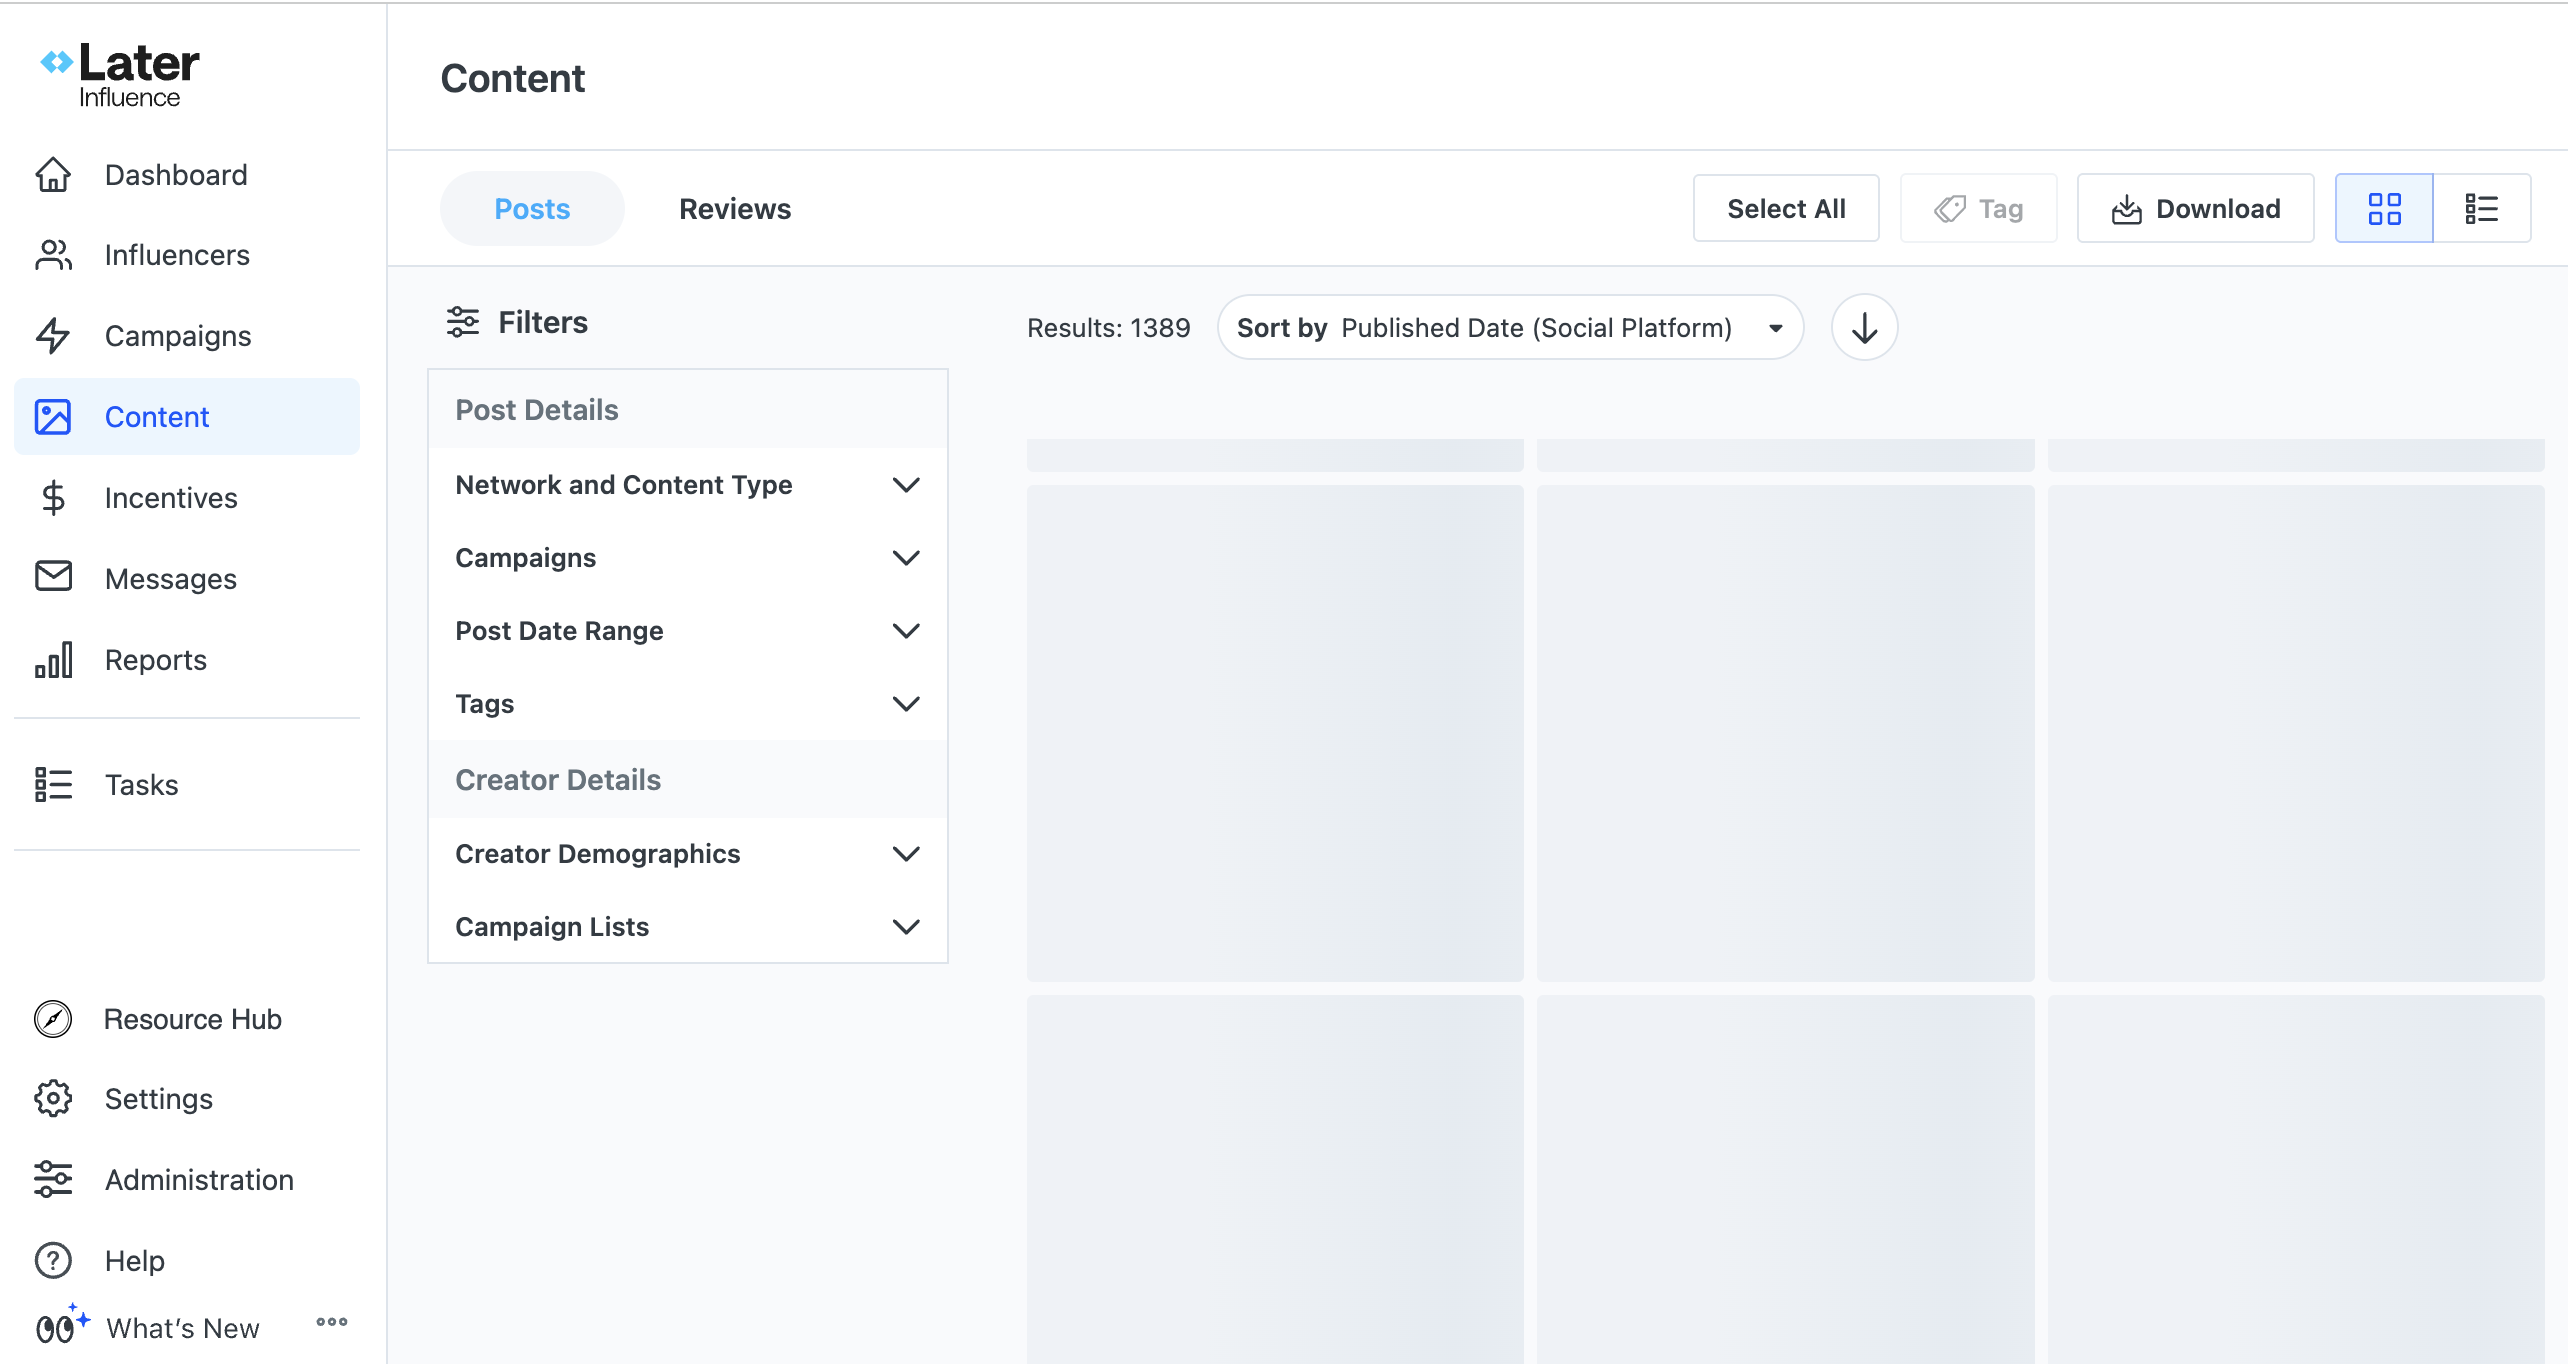Switch to grid view layout
Viewport: 2568px width, 1364px height.
(2384, 209)
